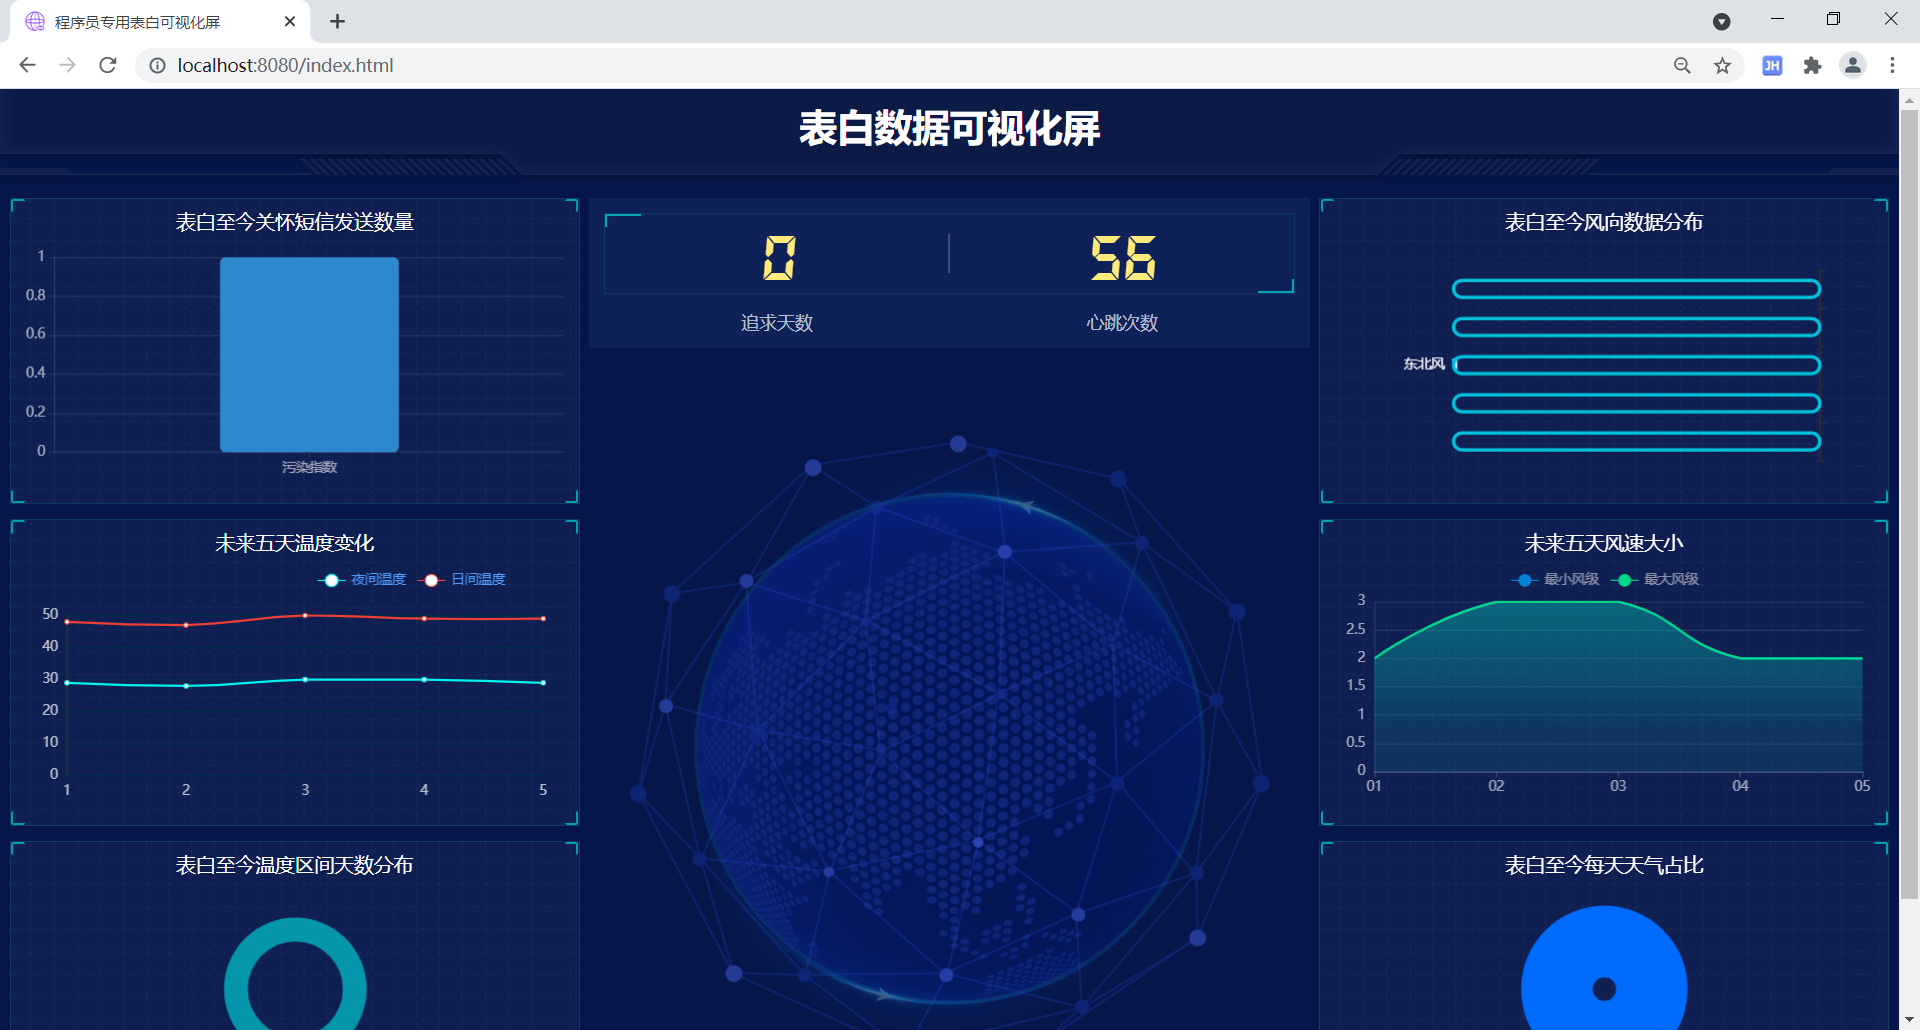The image size is (1920, 1030).
Task: Click the 表白至今风向数据分布 title
Action: [x=1604, y=222]
